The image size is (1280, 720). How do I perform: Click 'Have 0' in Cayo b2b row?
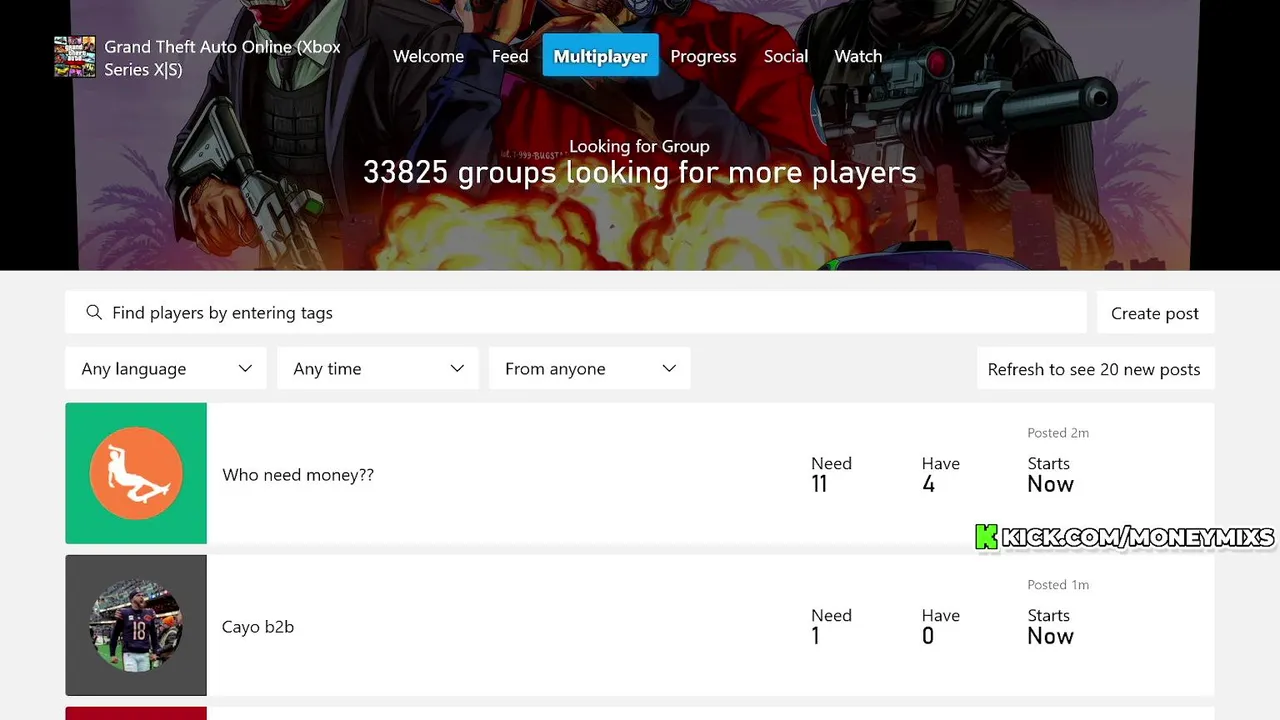(x=940, y=626)
